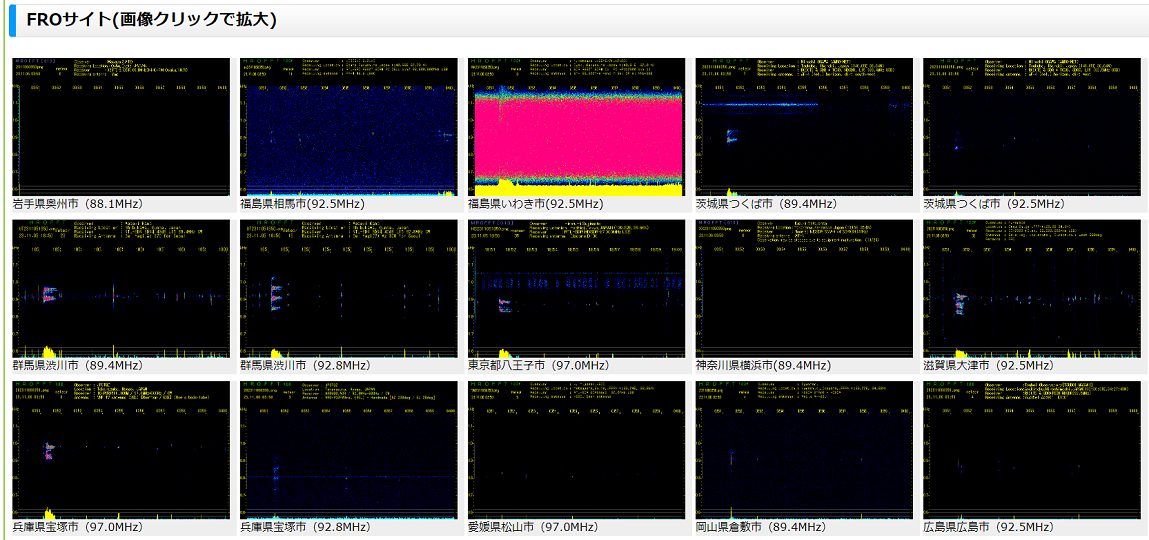Open the 岩手県奥州市 88.1MHz spectrogram thumbnail
Image resolution: width=1149 pixels, height=540 pixels.
coord(121,126)
